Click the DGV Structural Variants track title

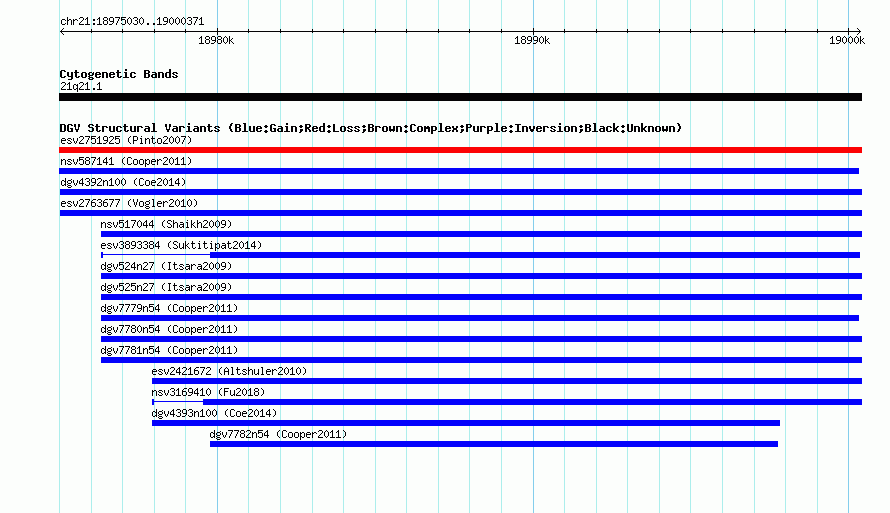click(x=371, y=128)
